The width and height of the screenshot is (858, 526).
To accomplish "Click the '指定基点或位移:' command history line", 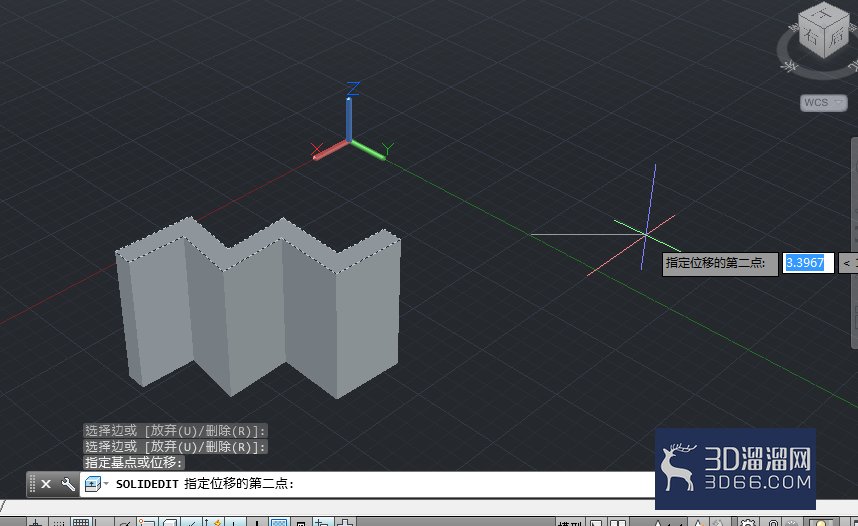I will tap(134, 463).
